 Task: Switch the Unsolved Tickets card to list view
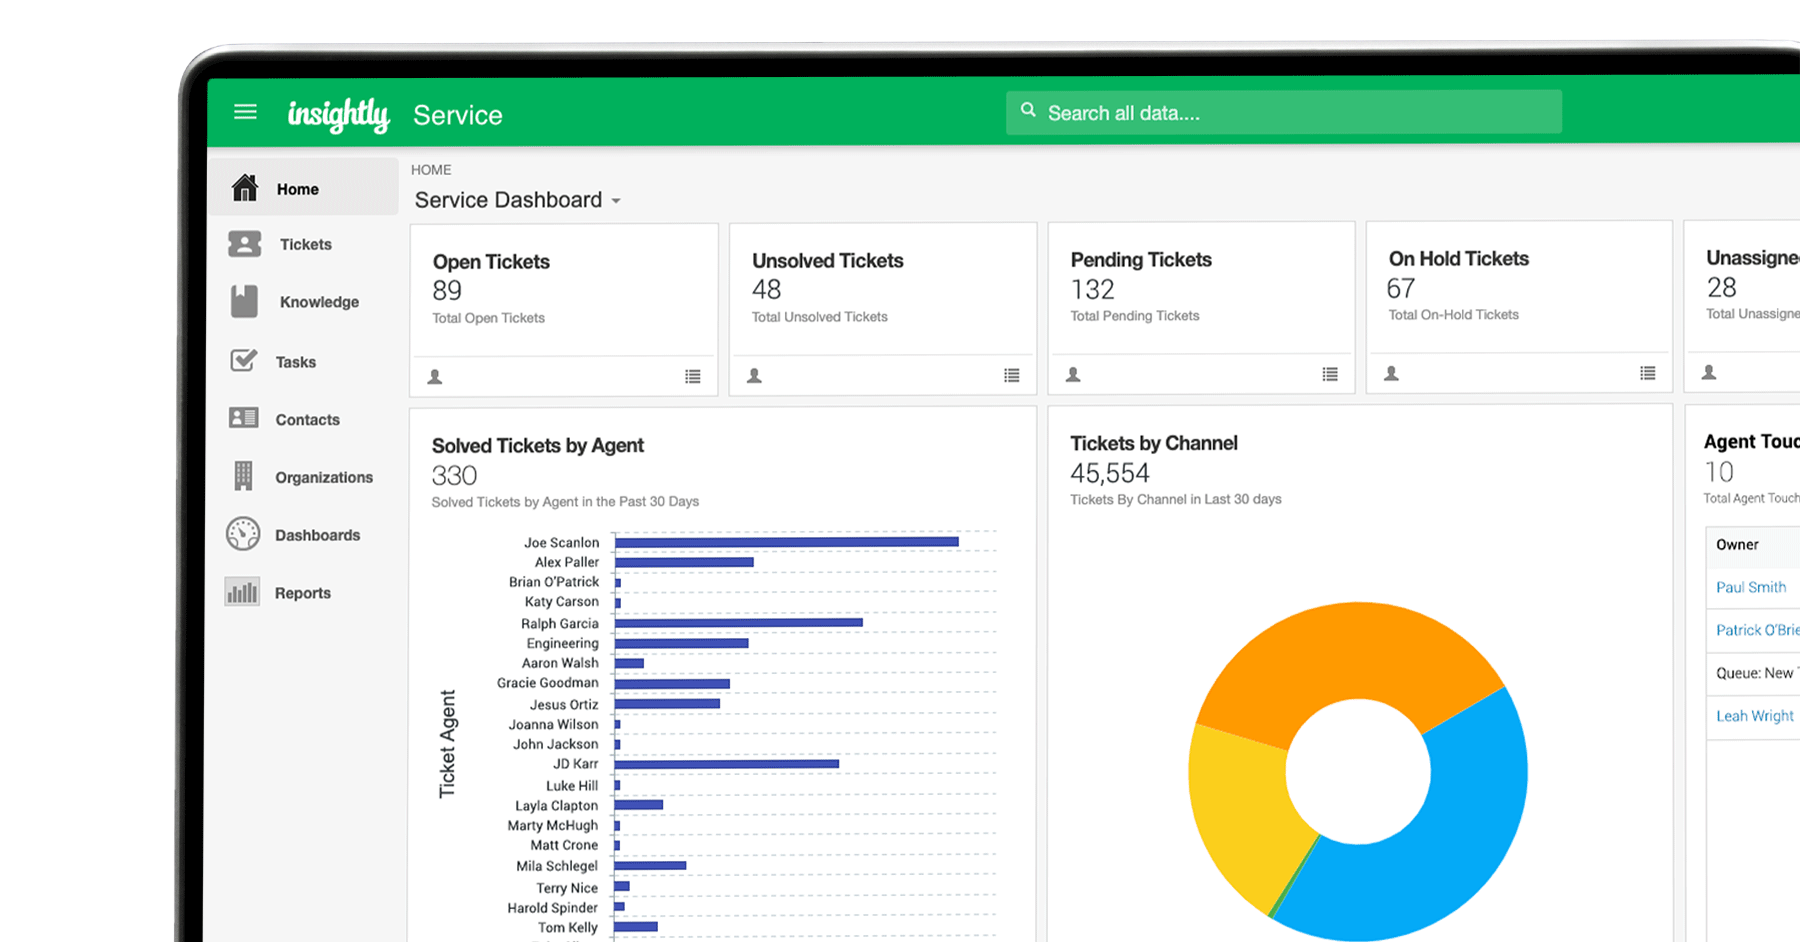(x=1012, y=375)
